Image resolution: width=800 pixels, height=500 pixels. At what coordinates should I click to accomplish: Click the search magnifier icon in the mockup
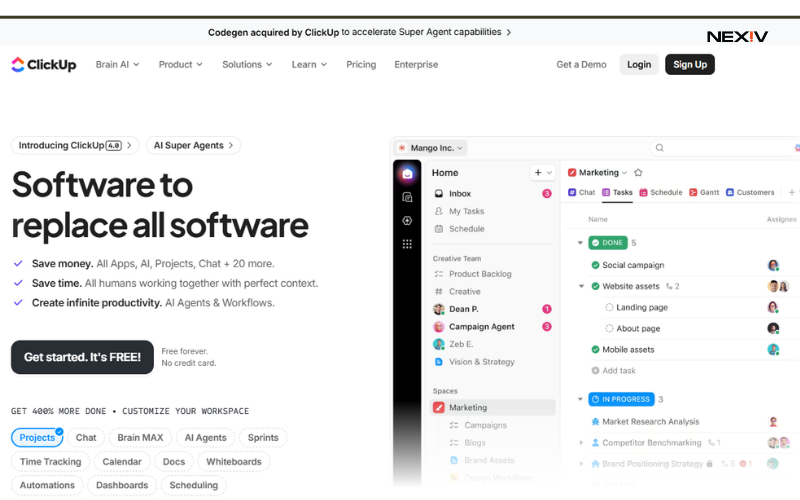(x=660, y=148)
